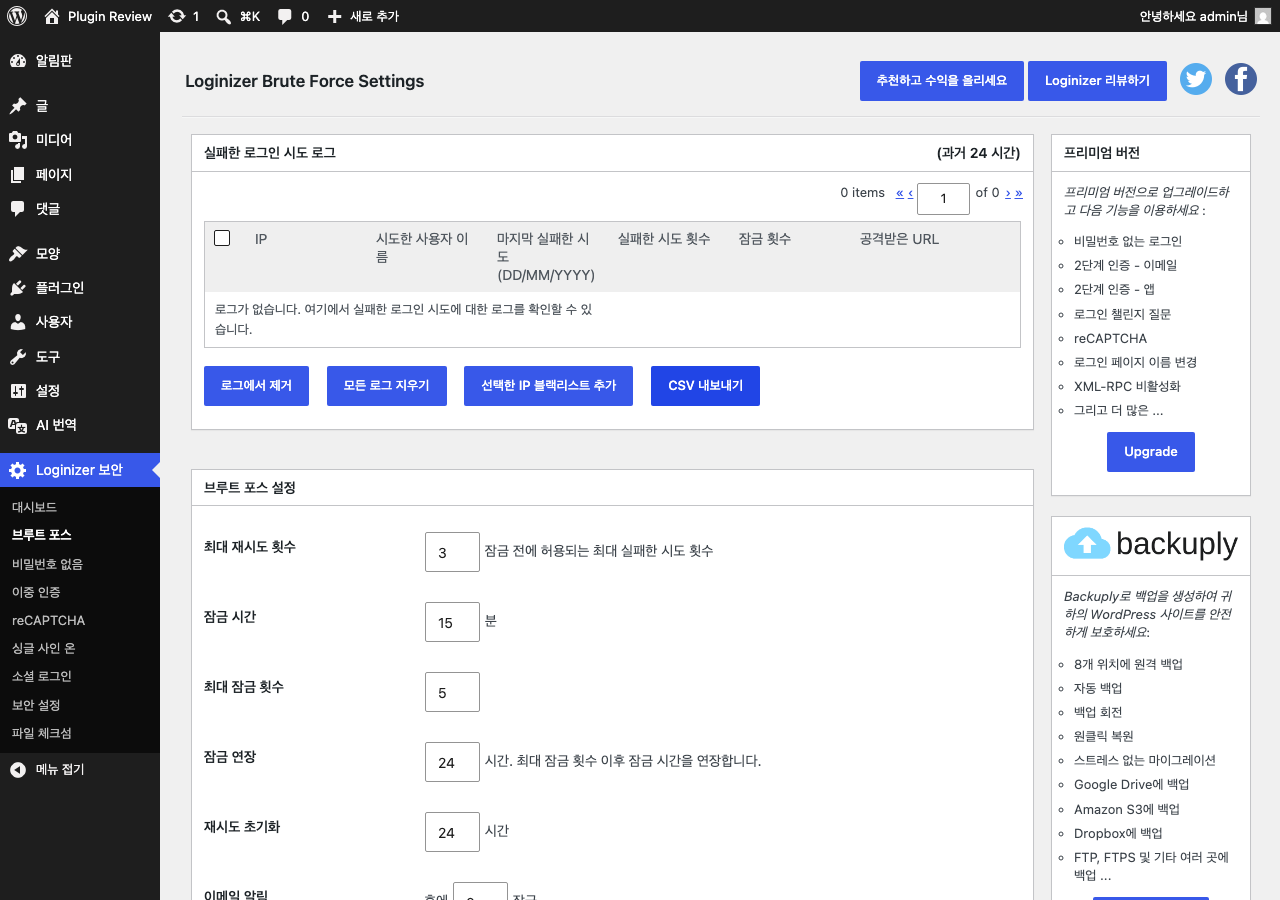Click the AI 번역 translate icon
1280x900 pixels.
(18, 425)
